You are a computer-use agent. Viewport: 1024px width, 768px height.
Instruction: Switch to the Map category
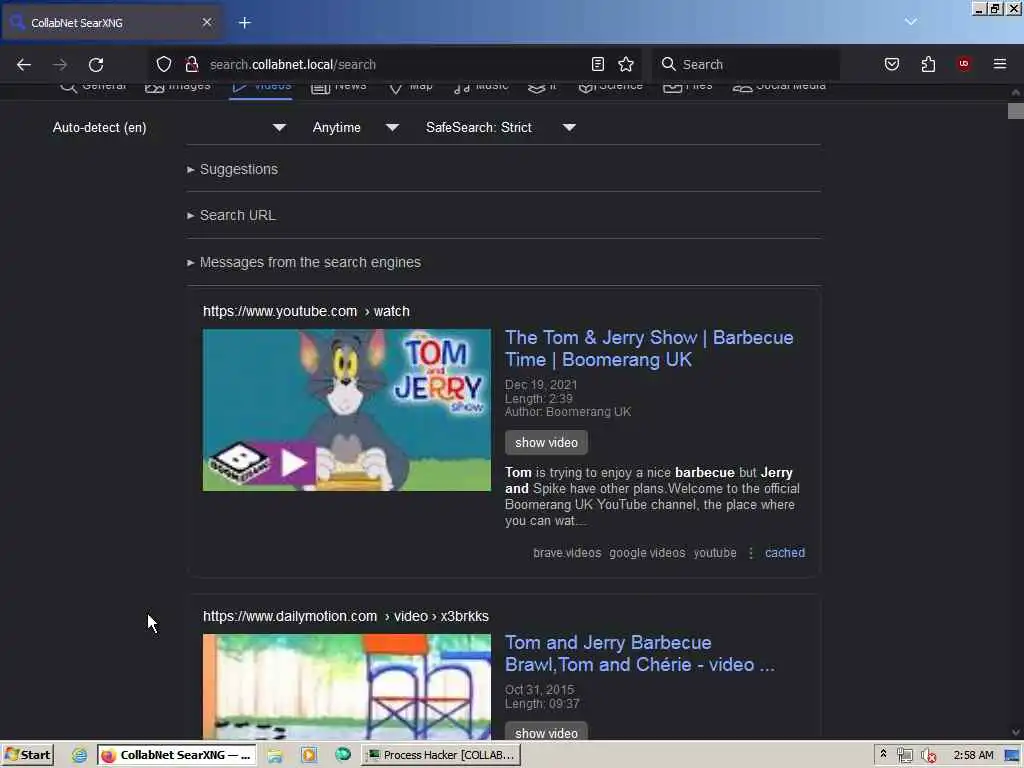coord(410,86)
